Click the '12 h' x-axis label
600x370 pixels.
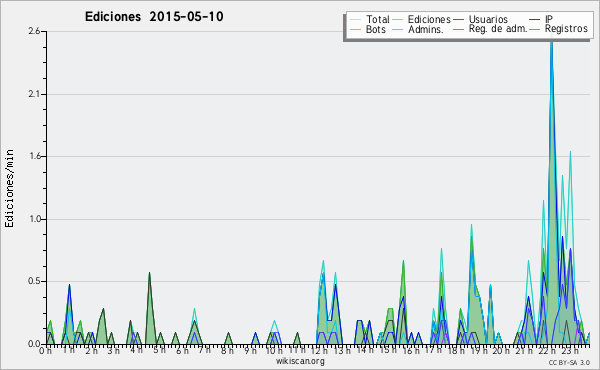coord(319,350)
